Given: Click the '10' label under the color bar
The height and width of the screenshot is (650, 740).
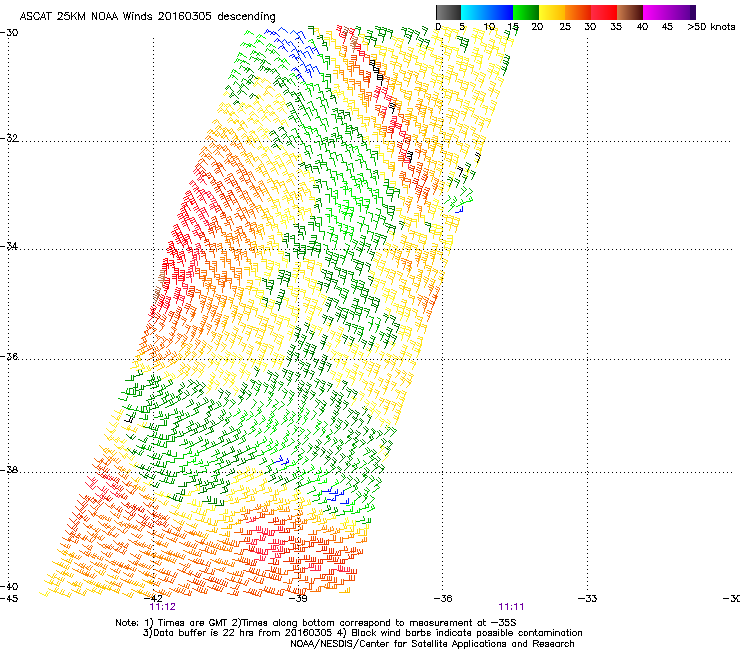Looking at the screenshot, I should click(x=489, y=27).
